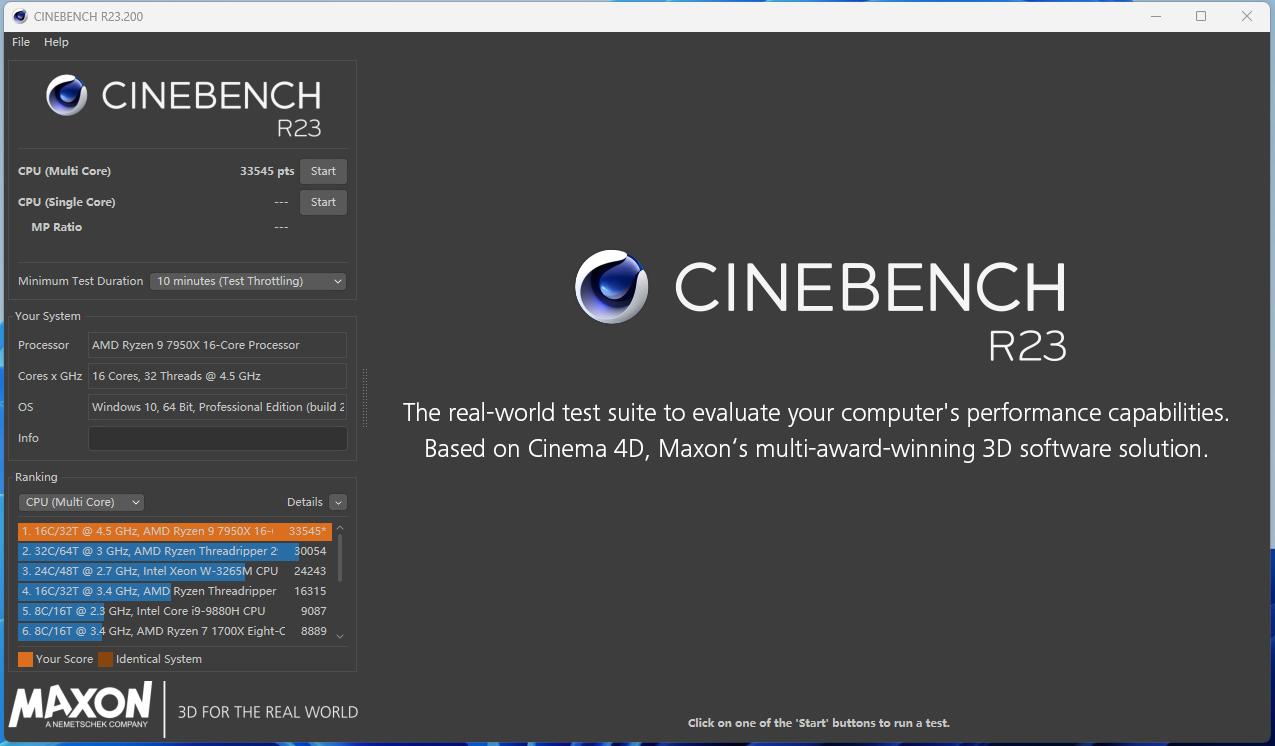This screenshot has height=746, width=1275.
Task: Minimize the Cinebench window
Action: click(x=1156, y=16)
